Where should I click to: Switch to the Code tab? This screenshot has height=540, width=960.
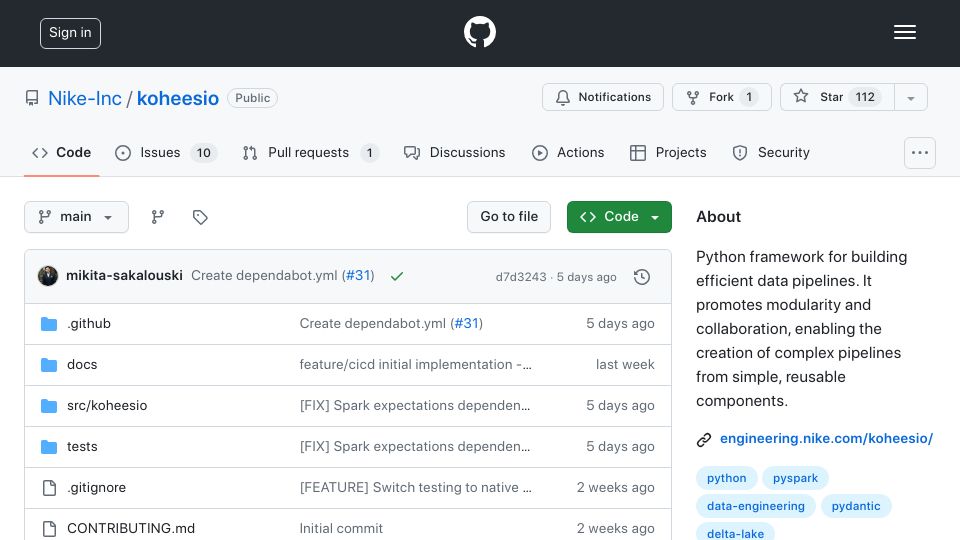(61, 152)
